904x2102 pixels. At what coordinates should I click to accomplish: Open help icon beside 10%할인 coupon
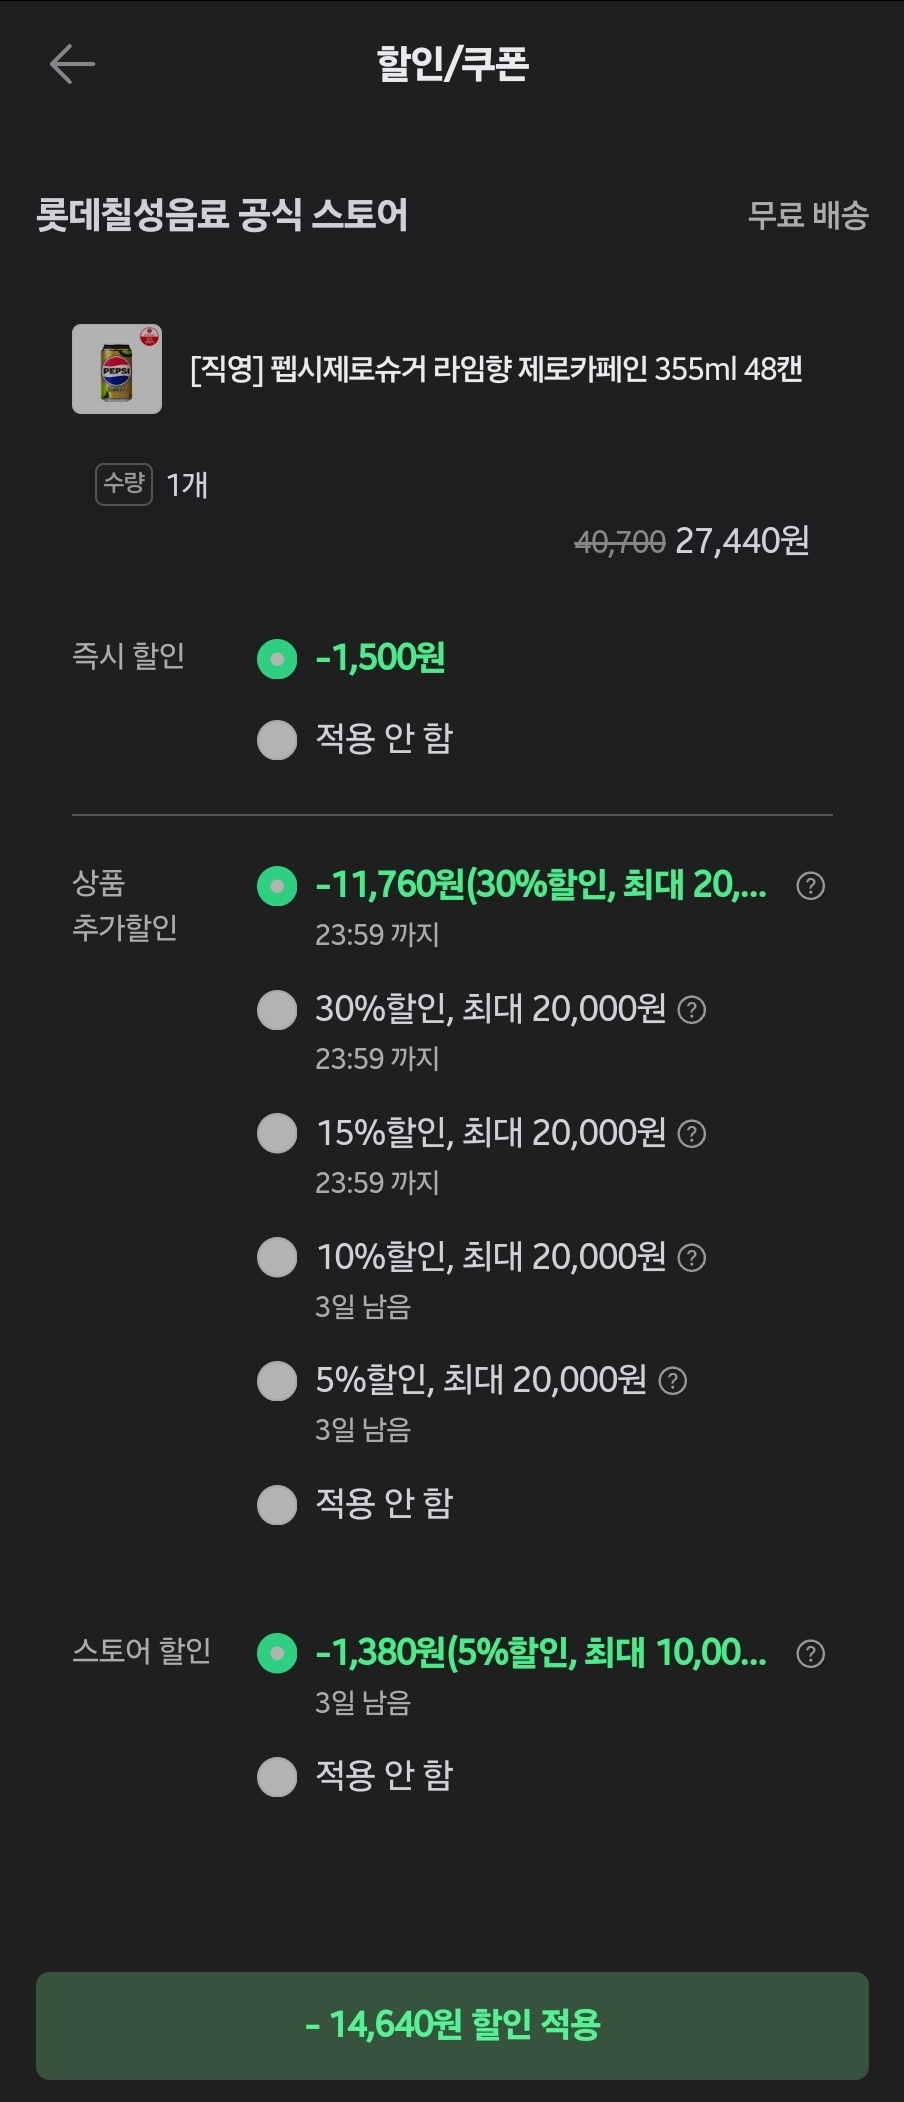click(x=692, y=1257)
